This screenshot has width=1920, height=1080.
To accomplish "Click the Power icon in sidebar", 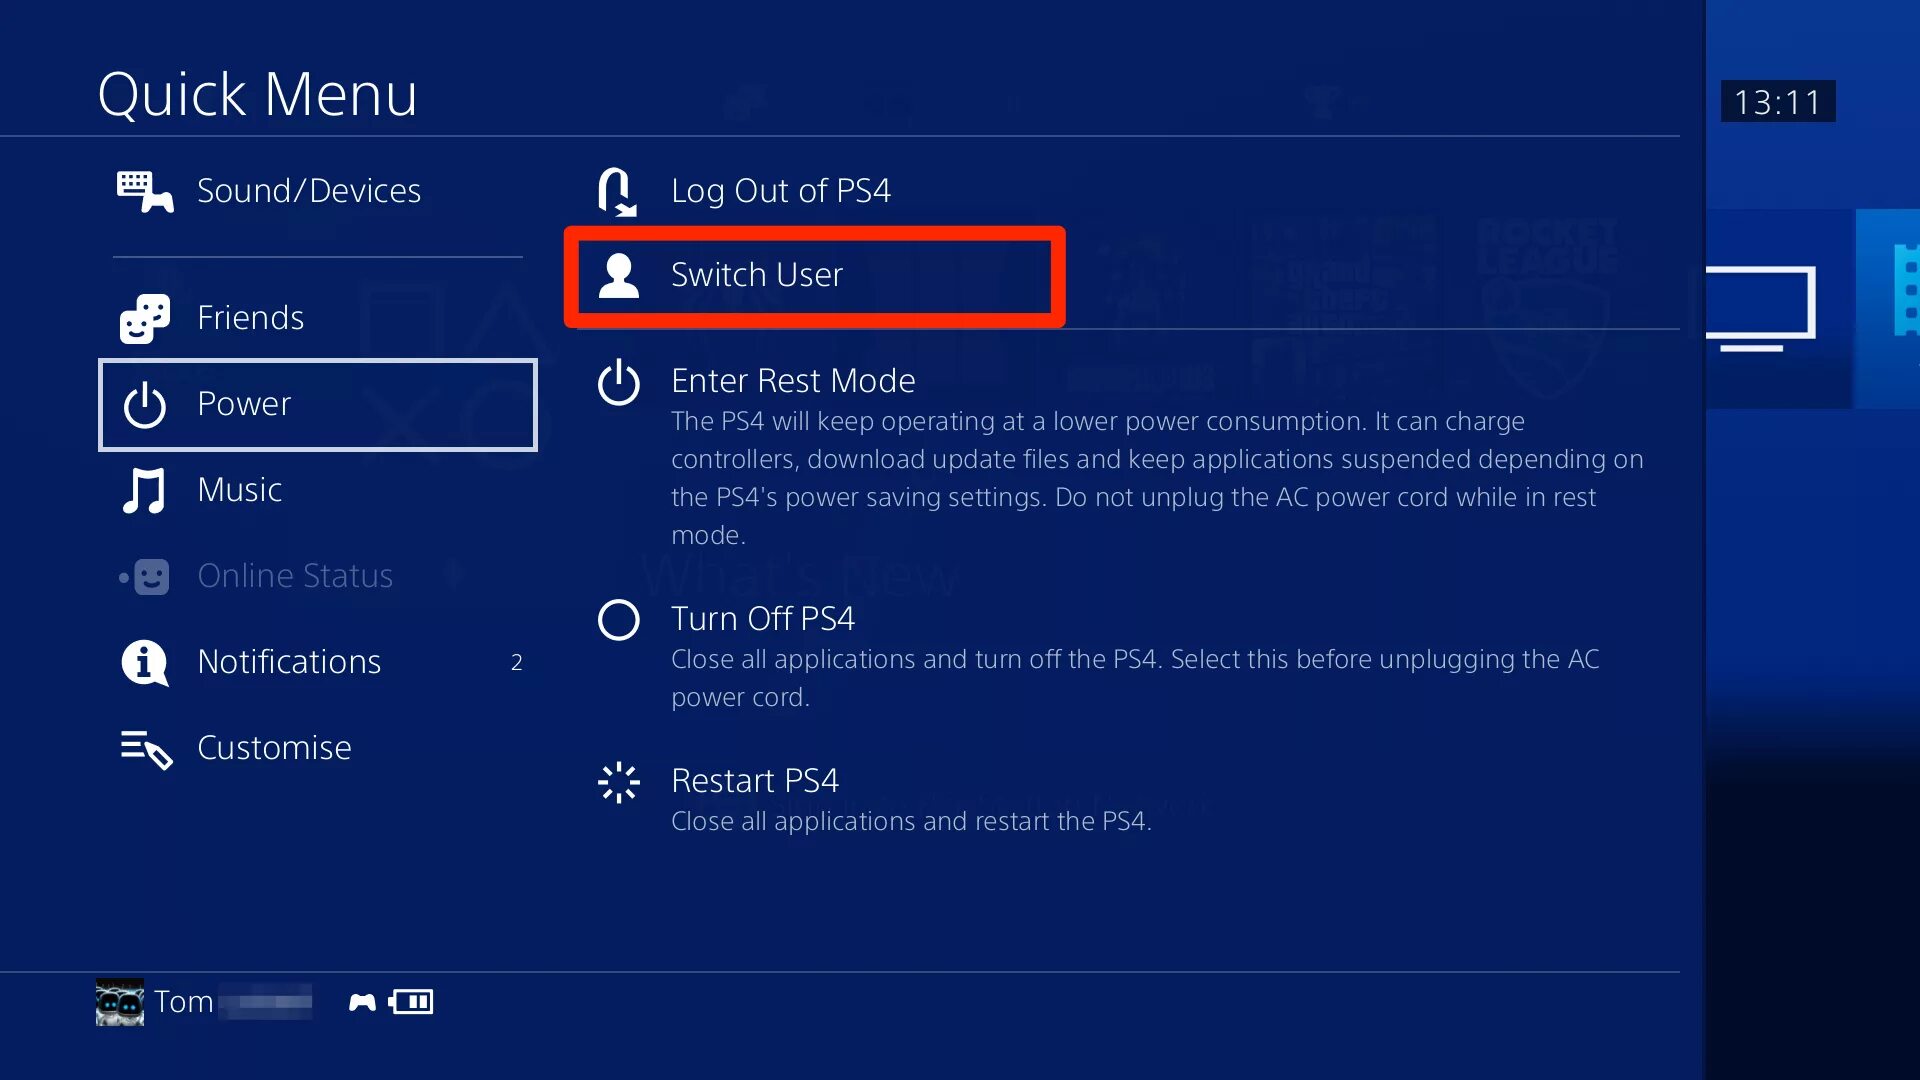I will [144, 404].
